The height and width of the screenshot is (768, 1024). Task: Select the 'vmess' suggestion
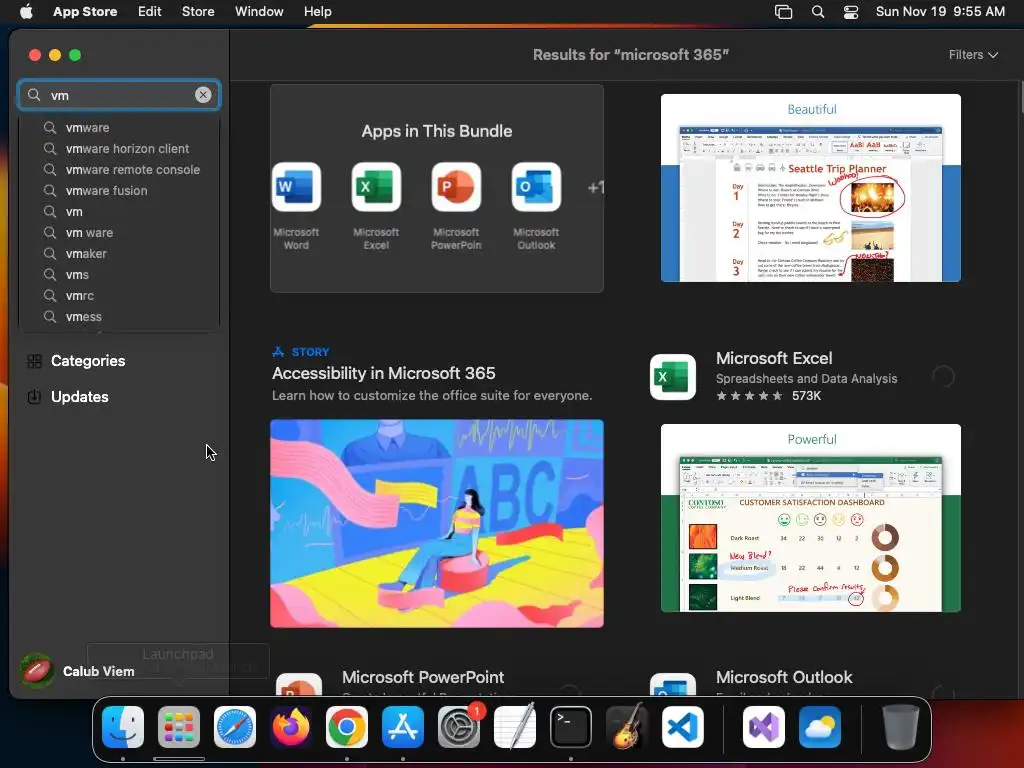point(119,317)
